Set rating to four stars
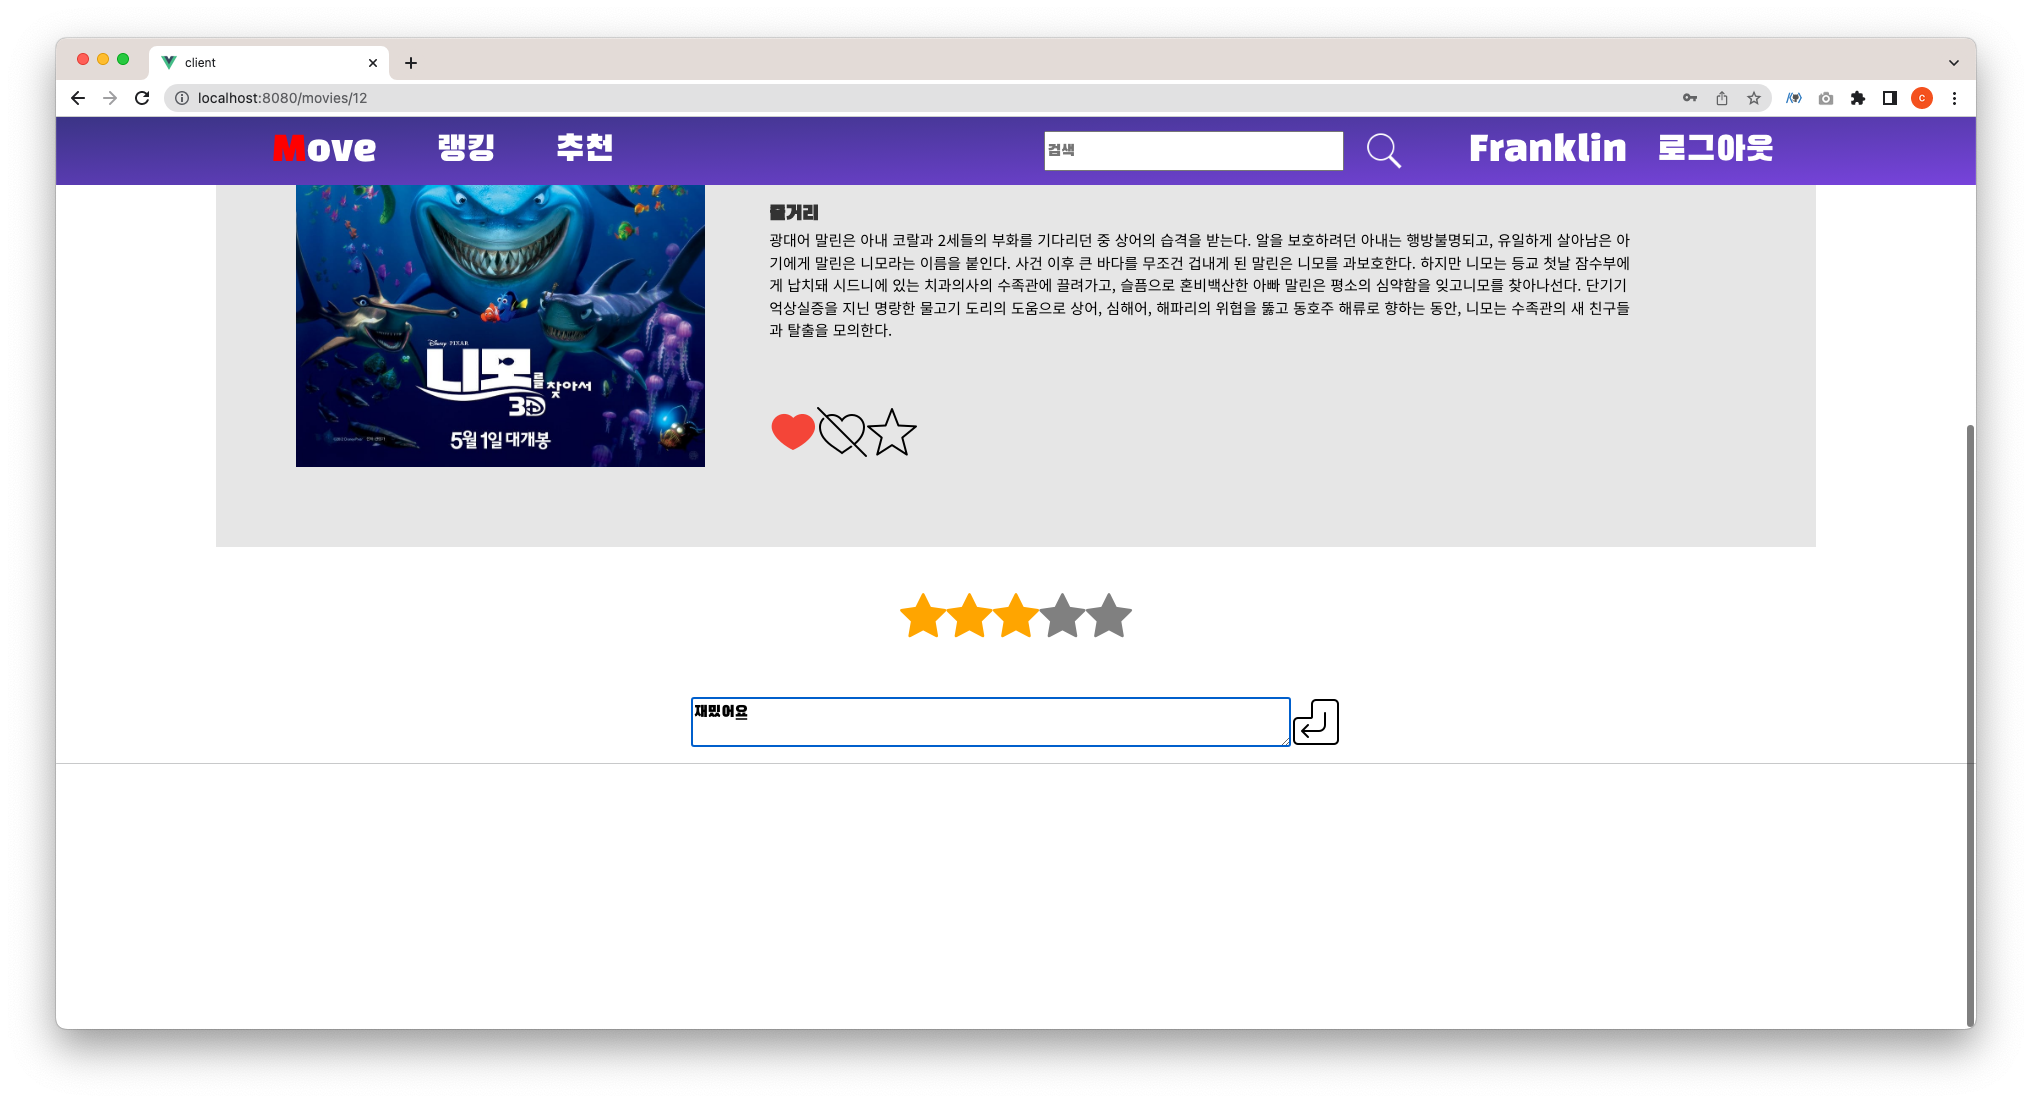 (x=1062, y=616)
